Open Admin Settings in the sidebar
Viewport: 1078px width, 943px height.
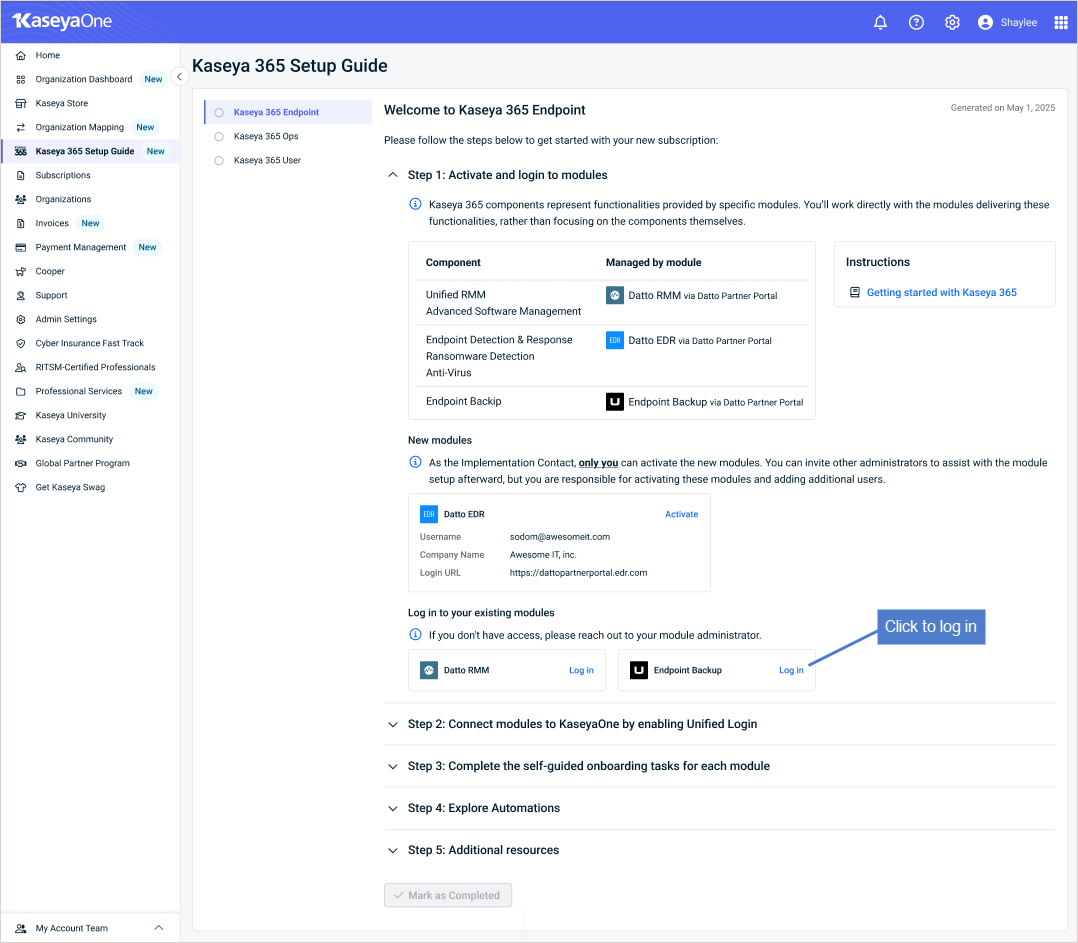tap(90, 320)
